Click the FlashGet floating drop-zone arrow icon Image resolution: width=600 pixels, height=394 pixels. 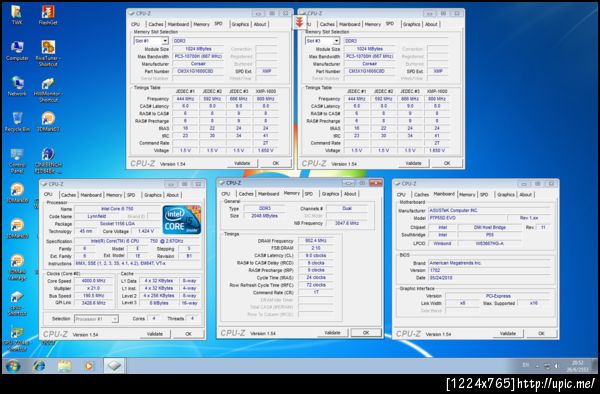point(300,22)
